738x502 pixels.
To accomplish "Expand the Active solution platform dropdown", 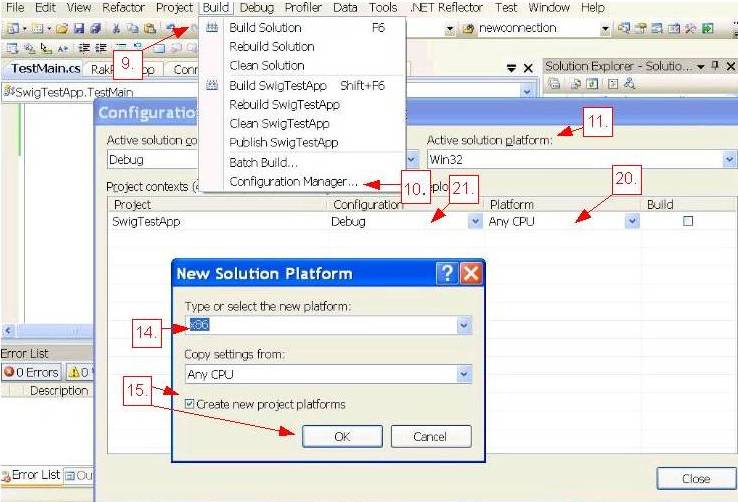I will (x=728, y=159).
